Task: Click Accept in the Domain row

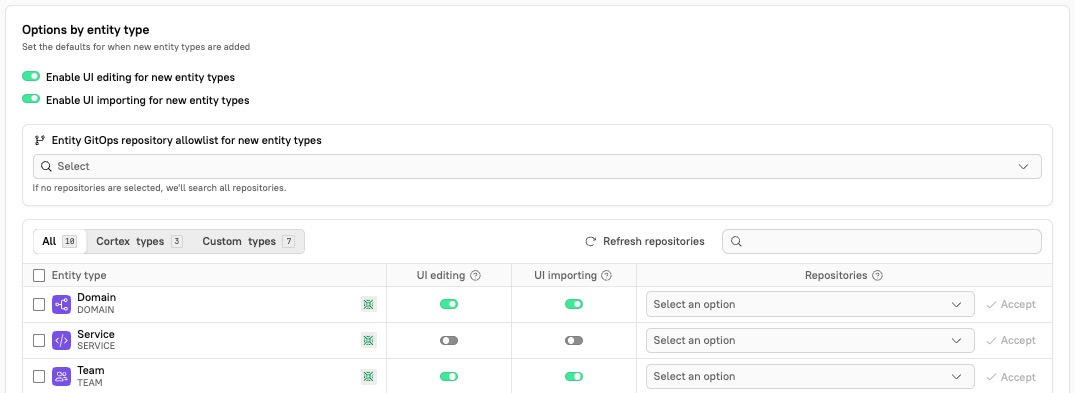Action: 1011,305
